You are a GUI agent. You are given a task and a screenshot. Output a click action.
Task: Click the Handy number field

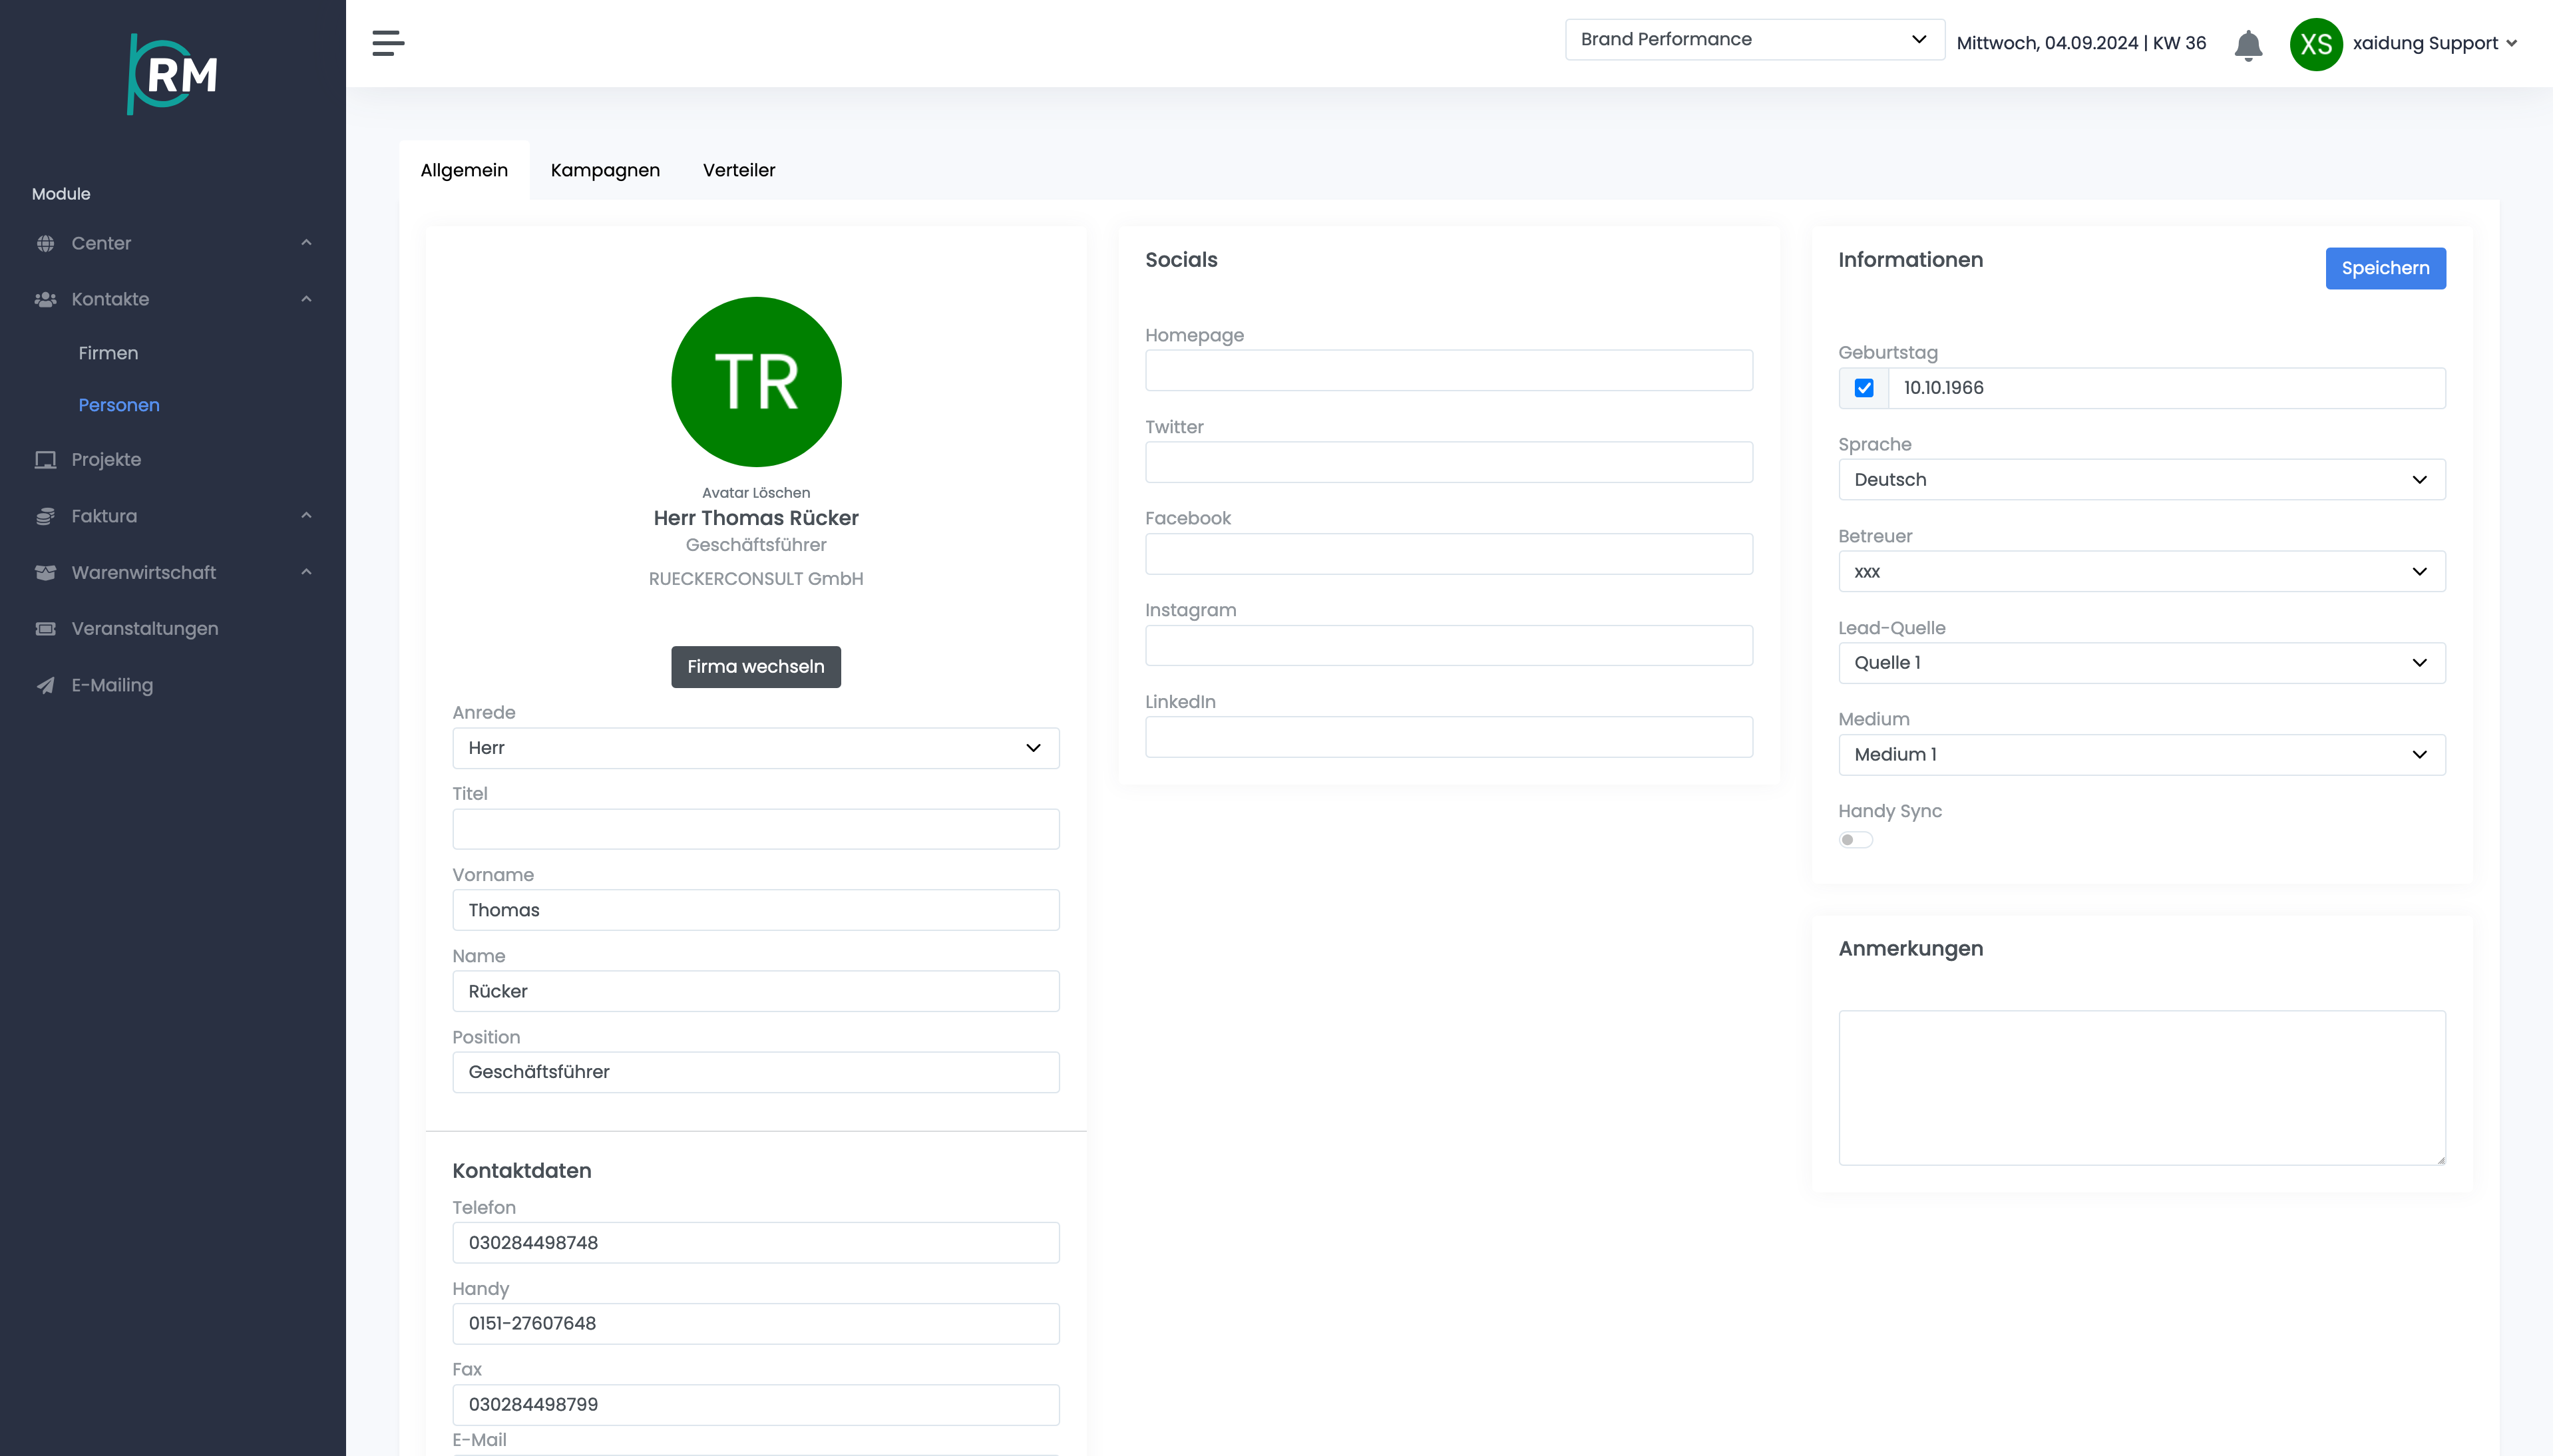click(x=756, y=1324)
